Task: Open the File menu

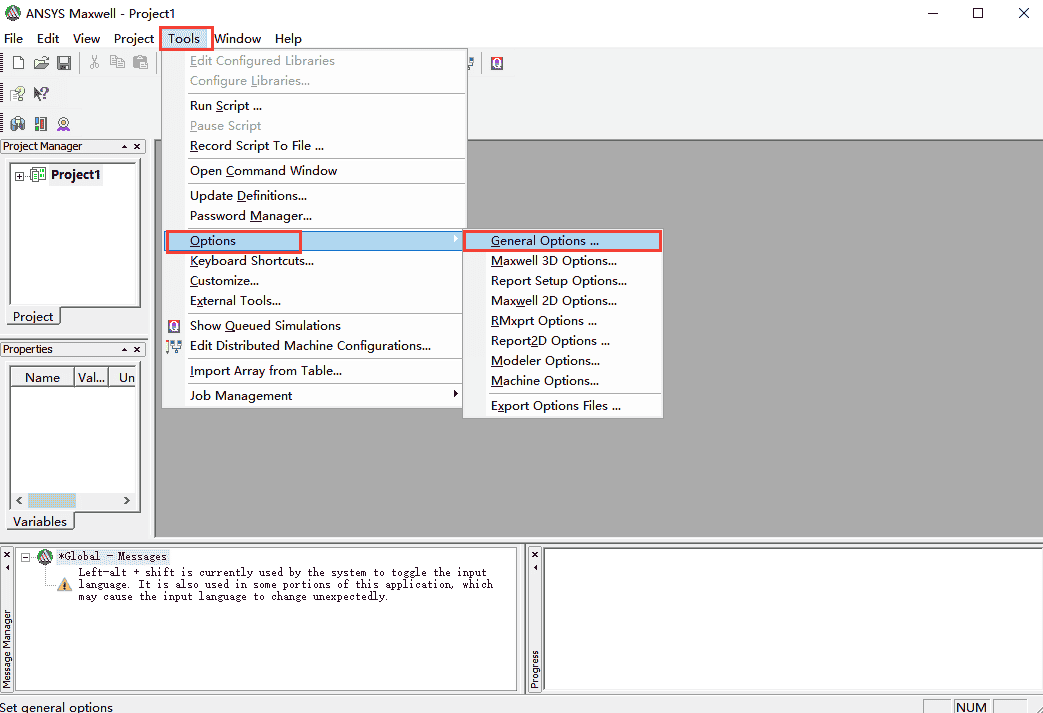Action: click(x=13, y=39)
